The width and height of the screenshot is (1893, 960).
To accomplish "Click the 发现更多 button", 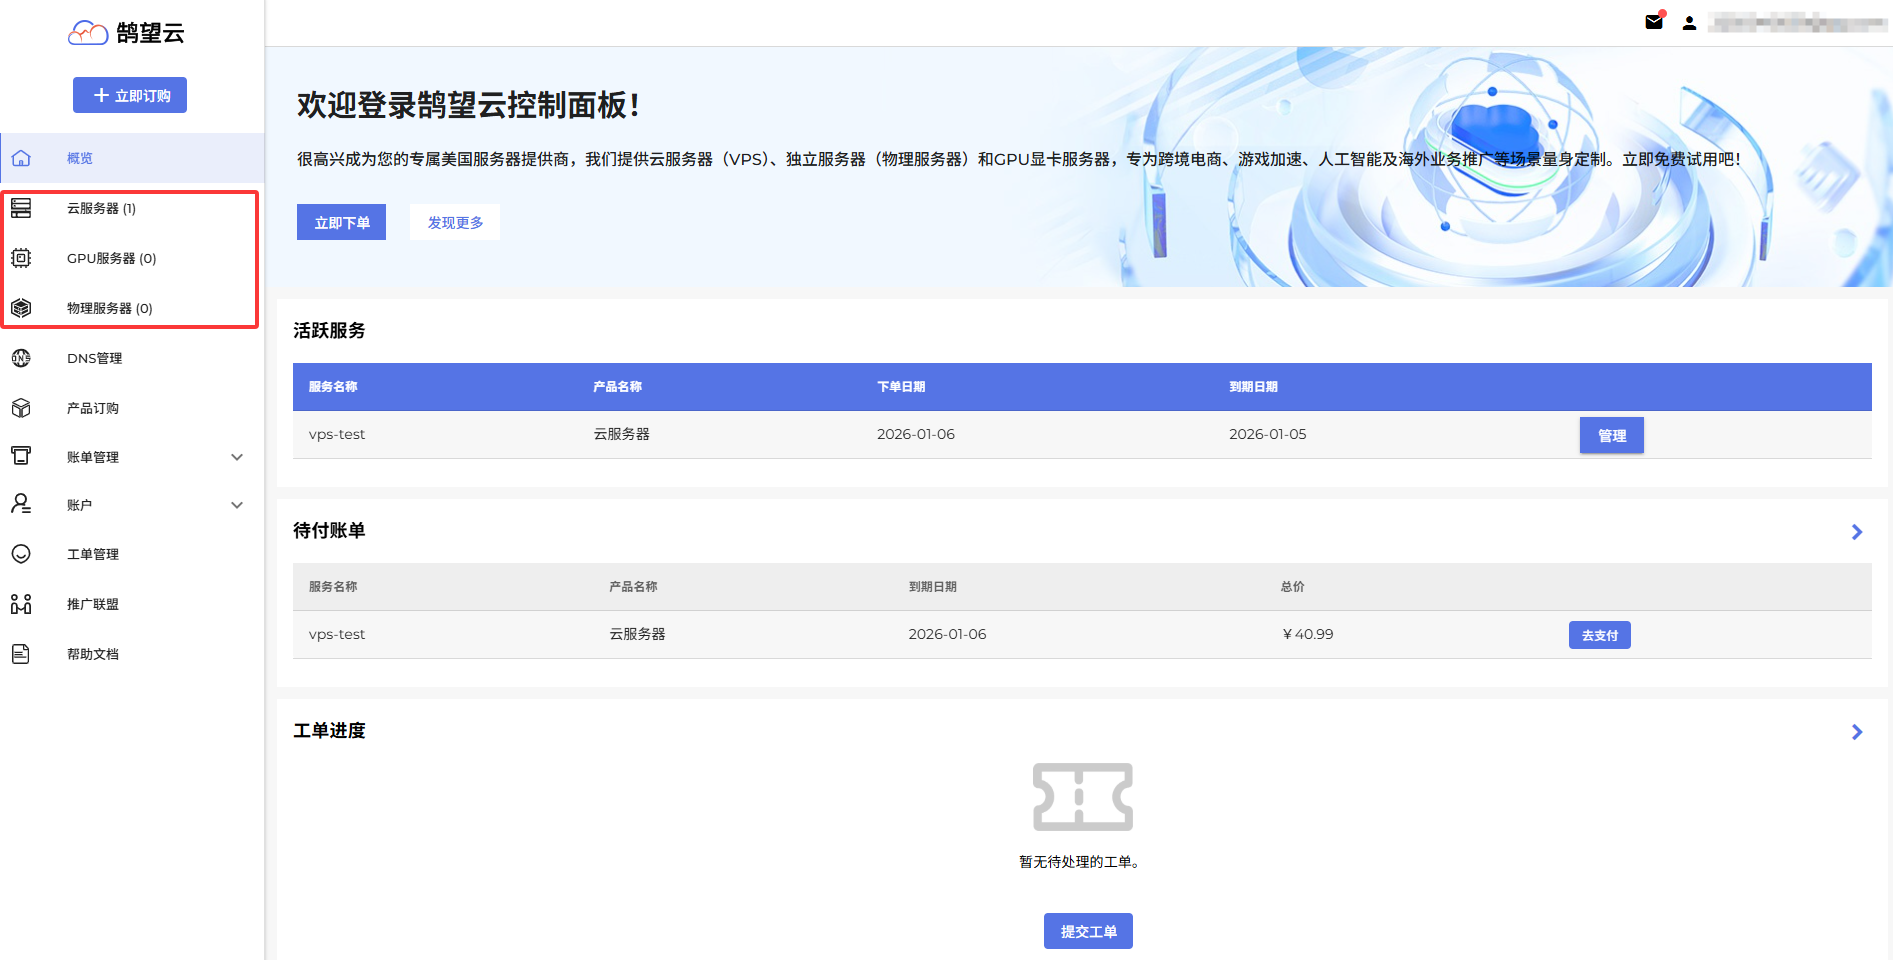I will point(455,222).
